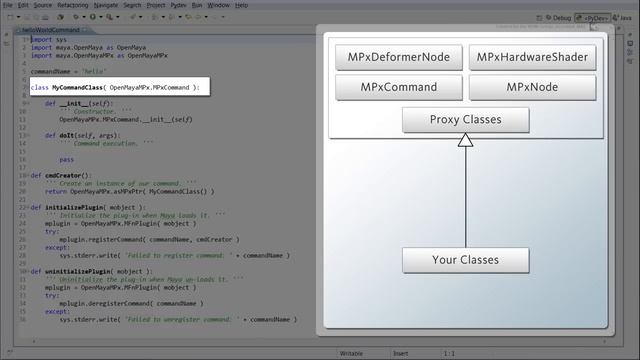Click the 1:1 cursor position status field
This screenshot has width=640, height=360.
[449, 353]
